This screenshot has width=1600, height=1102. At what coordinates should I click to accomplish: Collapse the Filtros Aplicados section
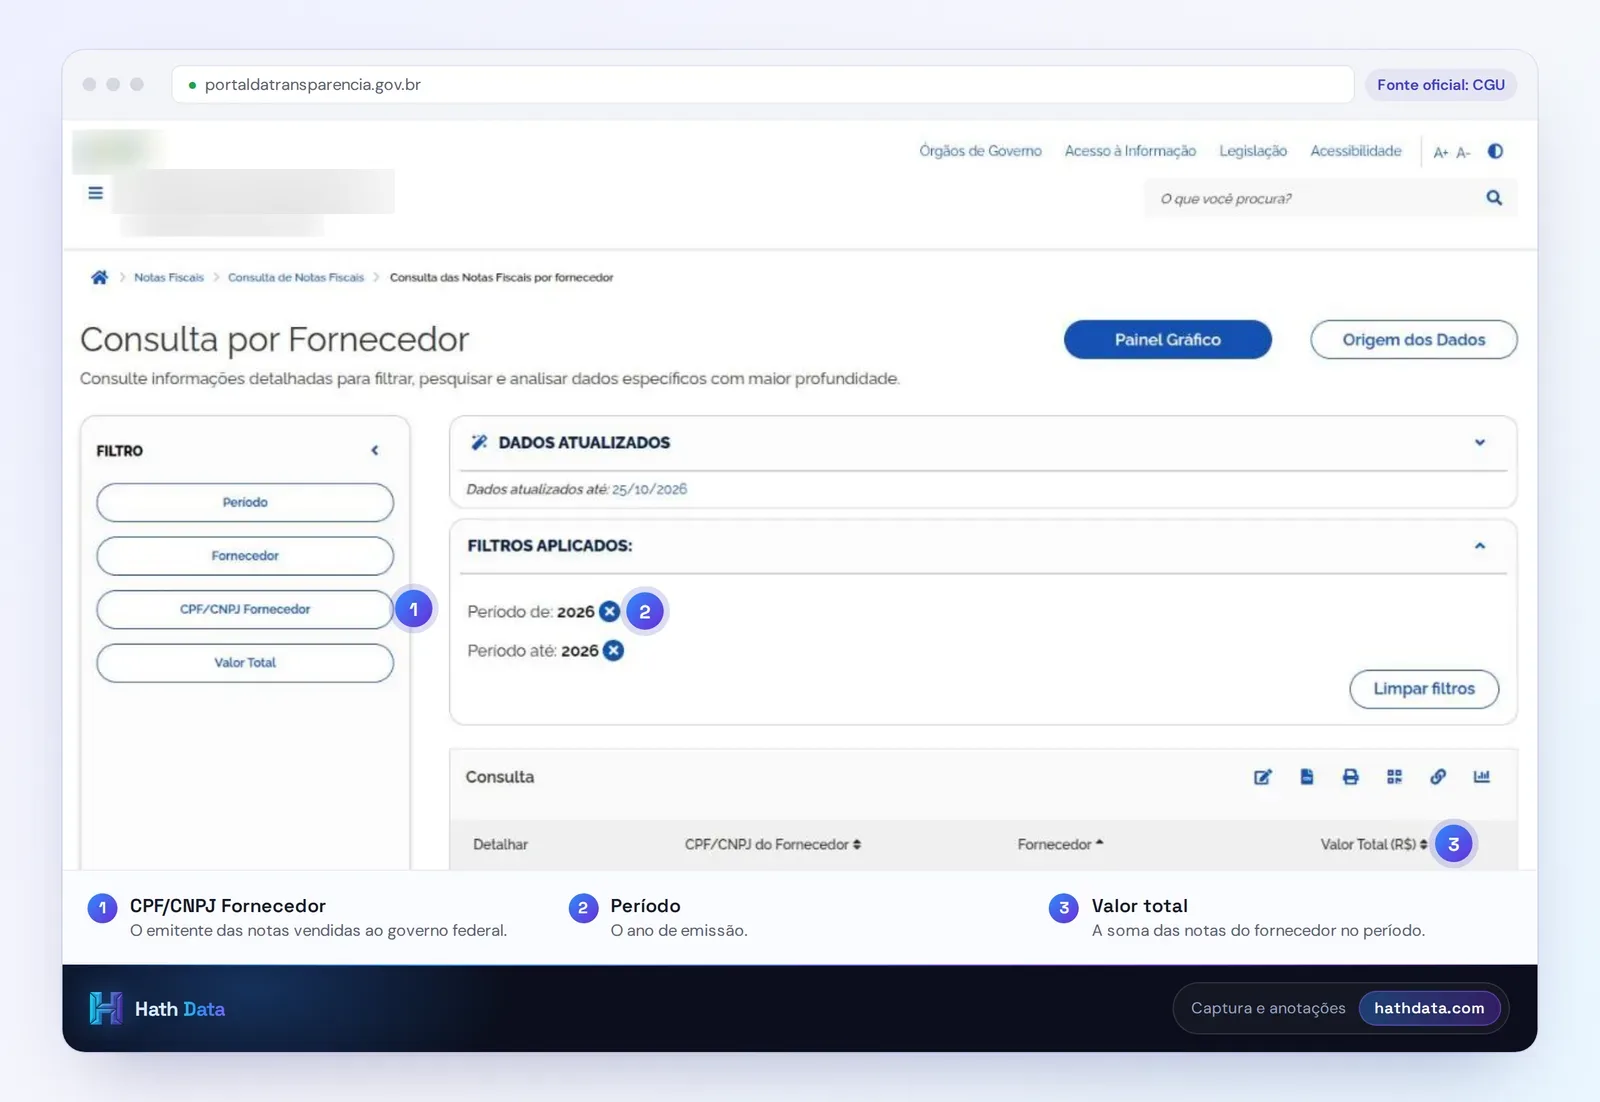1480,546
